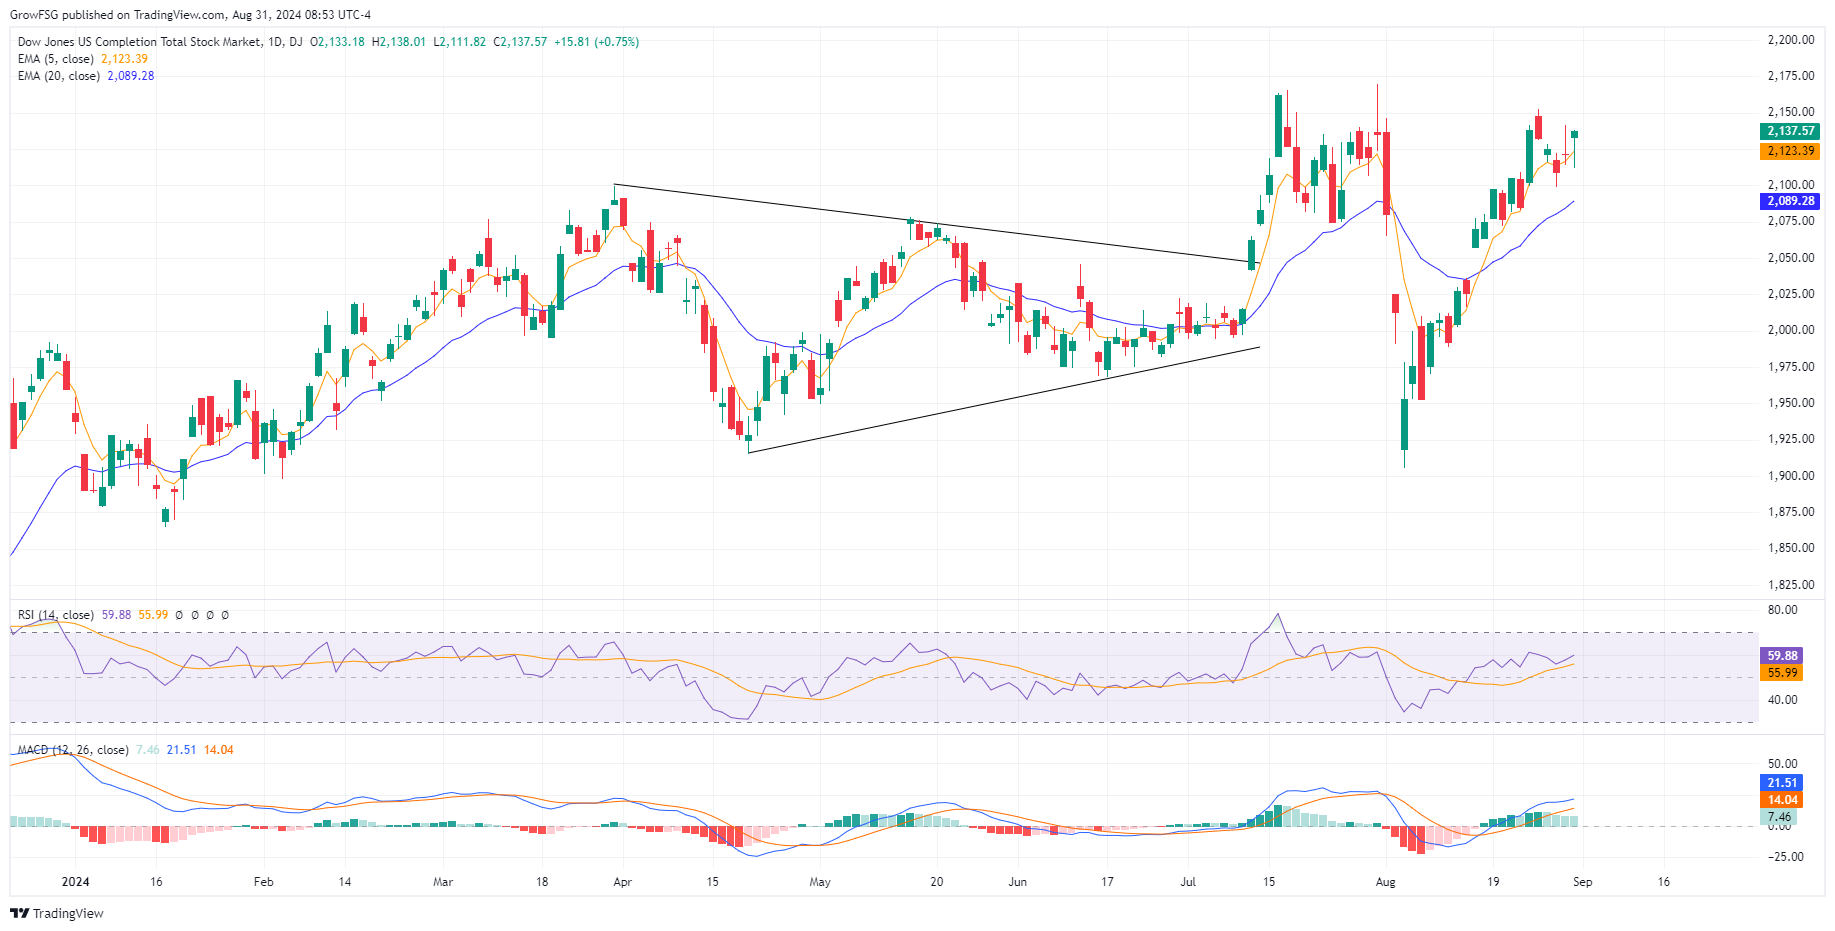The height and width of the screenshot is (931, 1835).
Task: Click the TradingView logo icon
Action: [19, 913]
